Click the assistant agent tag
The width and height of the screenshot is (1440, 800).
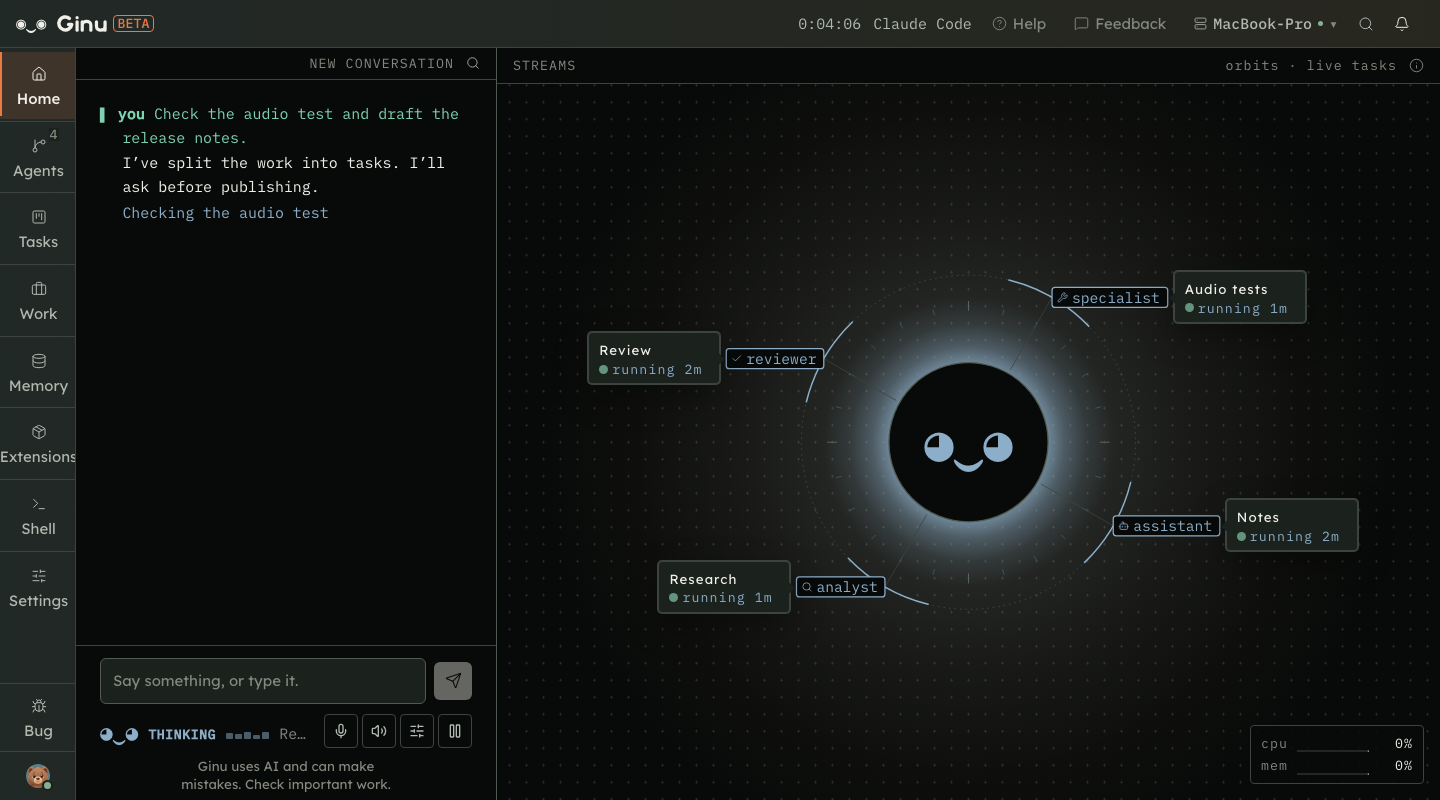click(1166, 525)
